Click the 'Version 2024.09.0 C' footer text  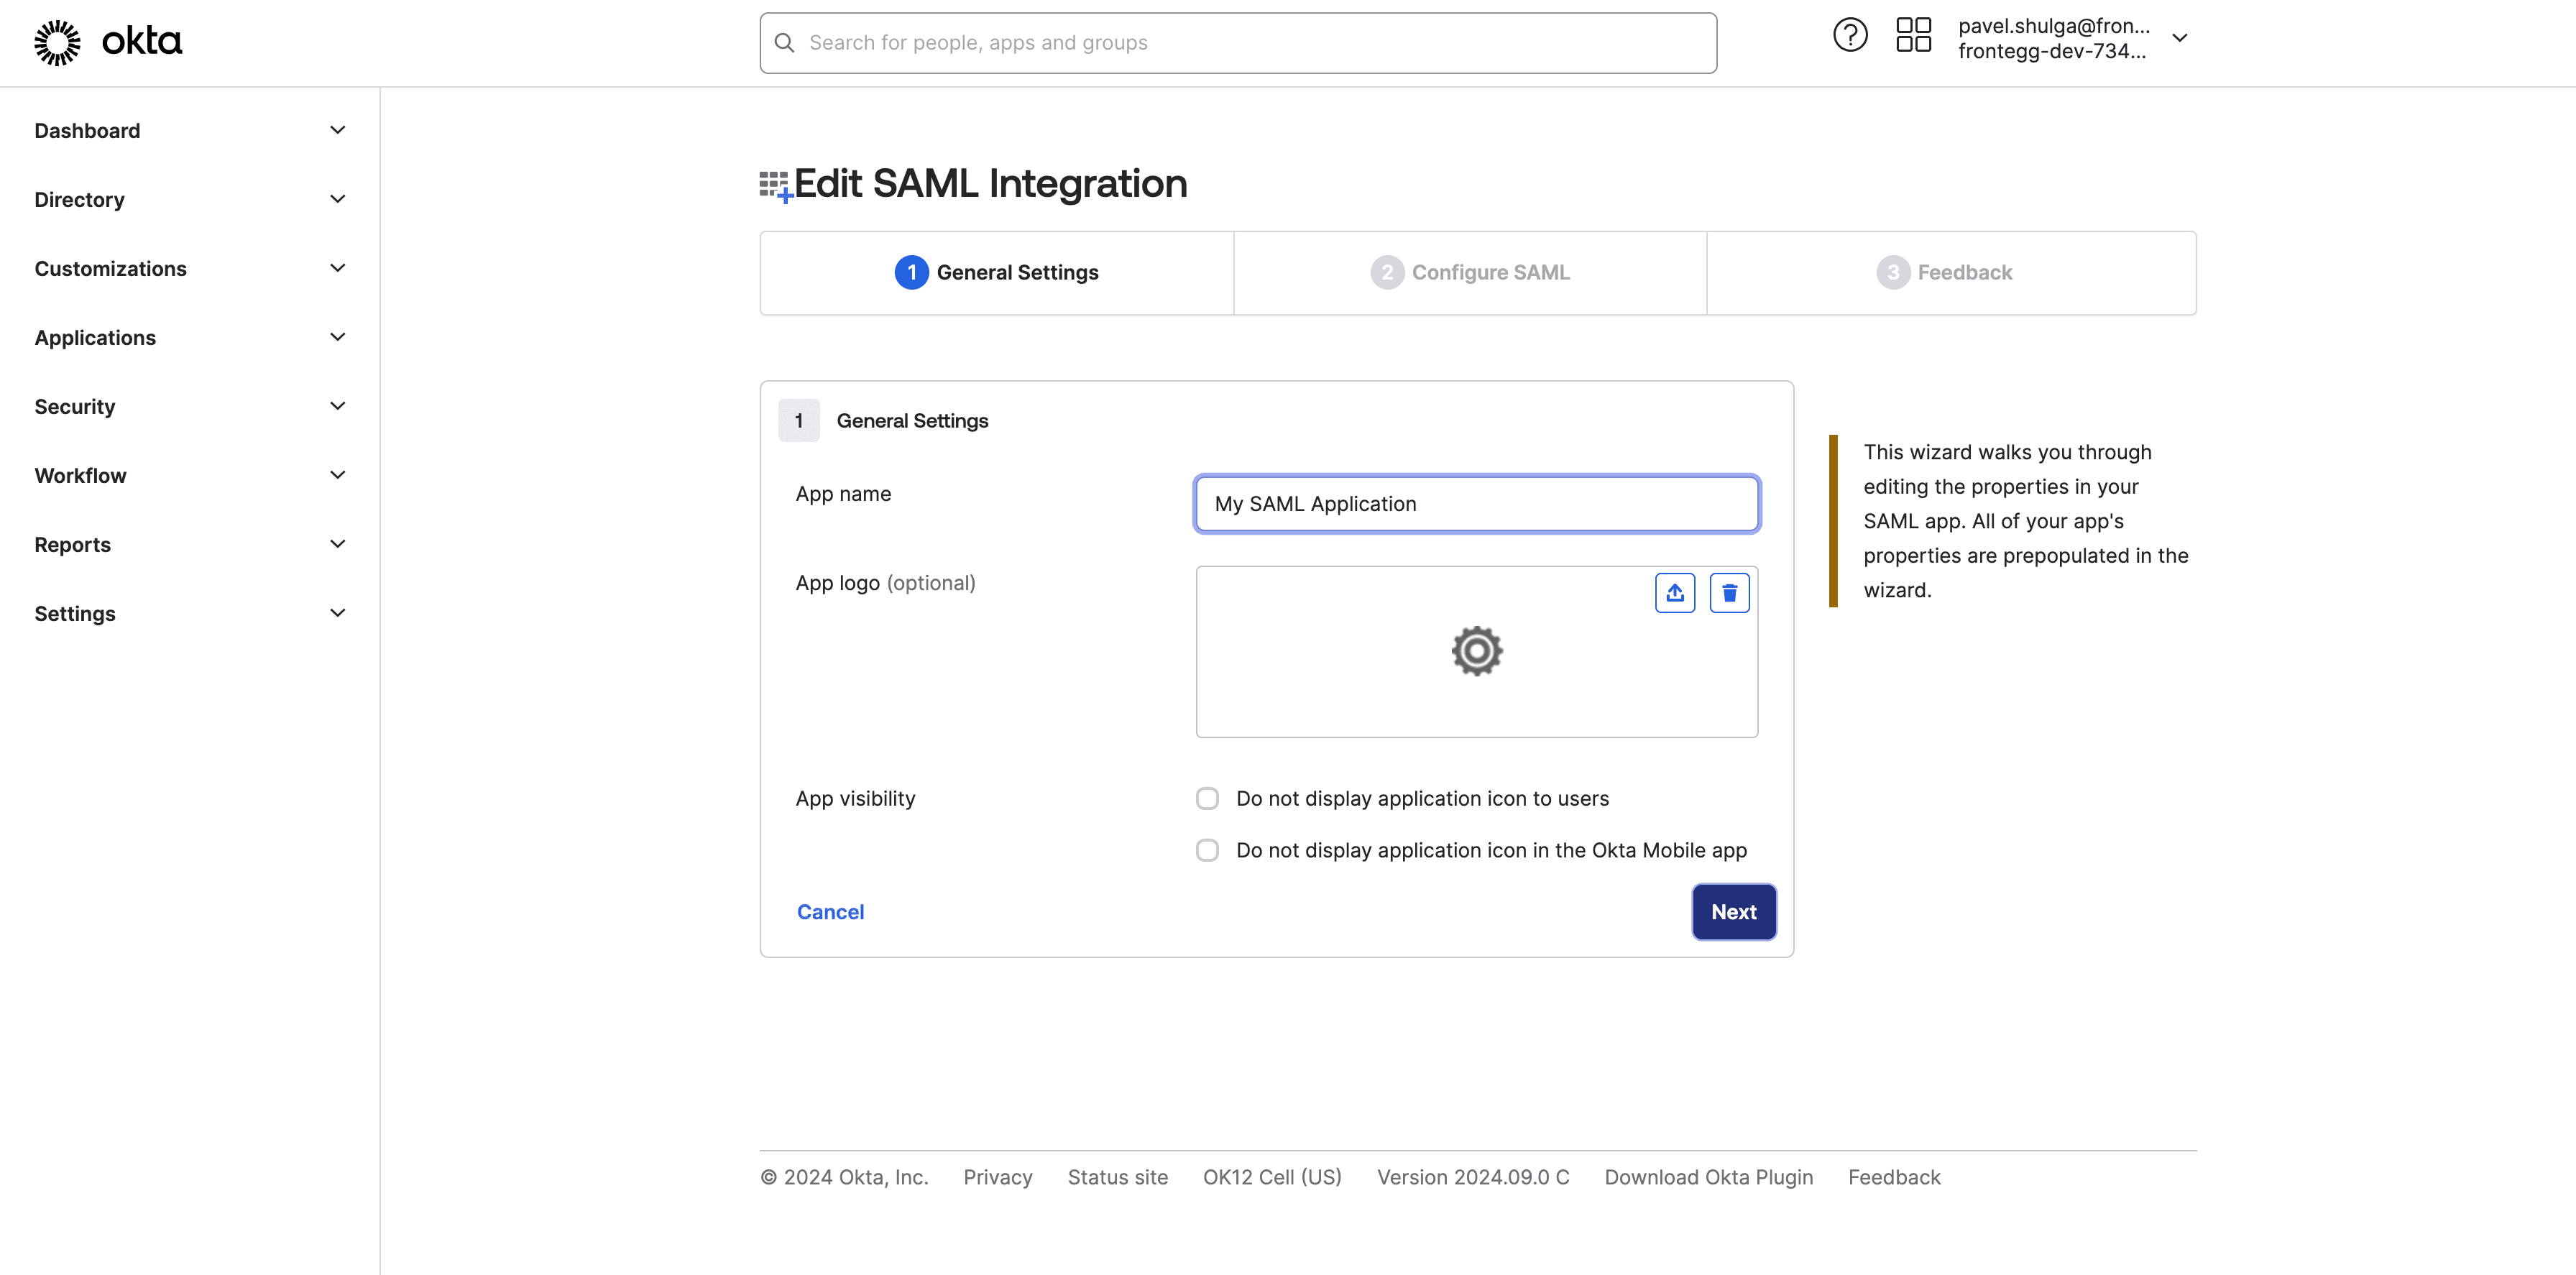click(x=1473, y=1177)
